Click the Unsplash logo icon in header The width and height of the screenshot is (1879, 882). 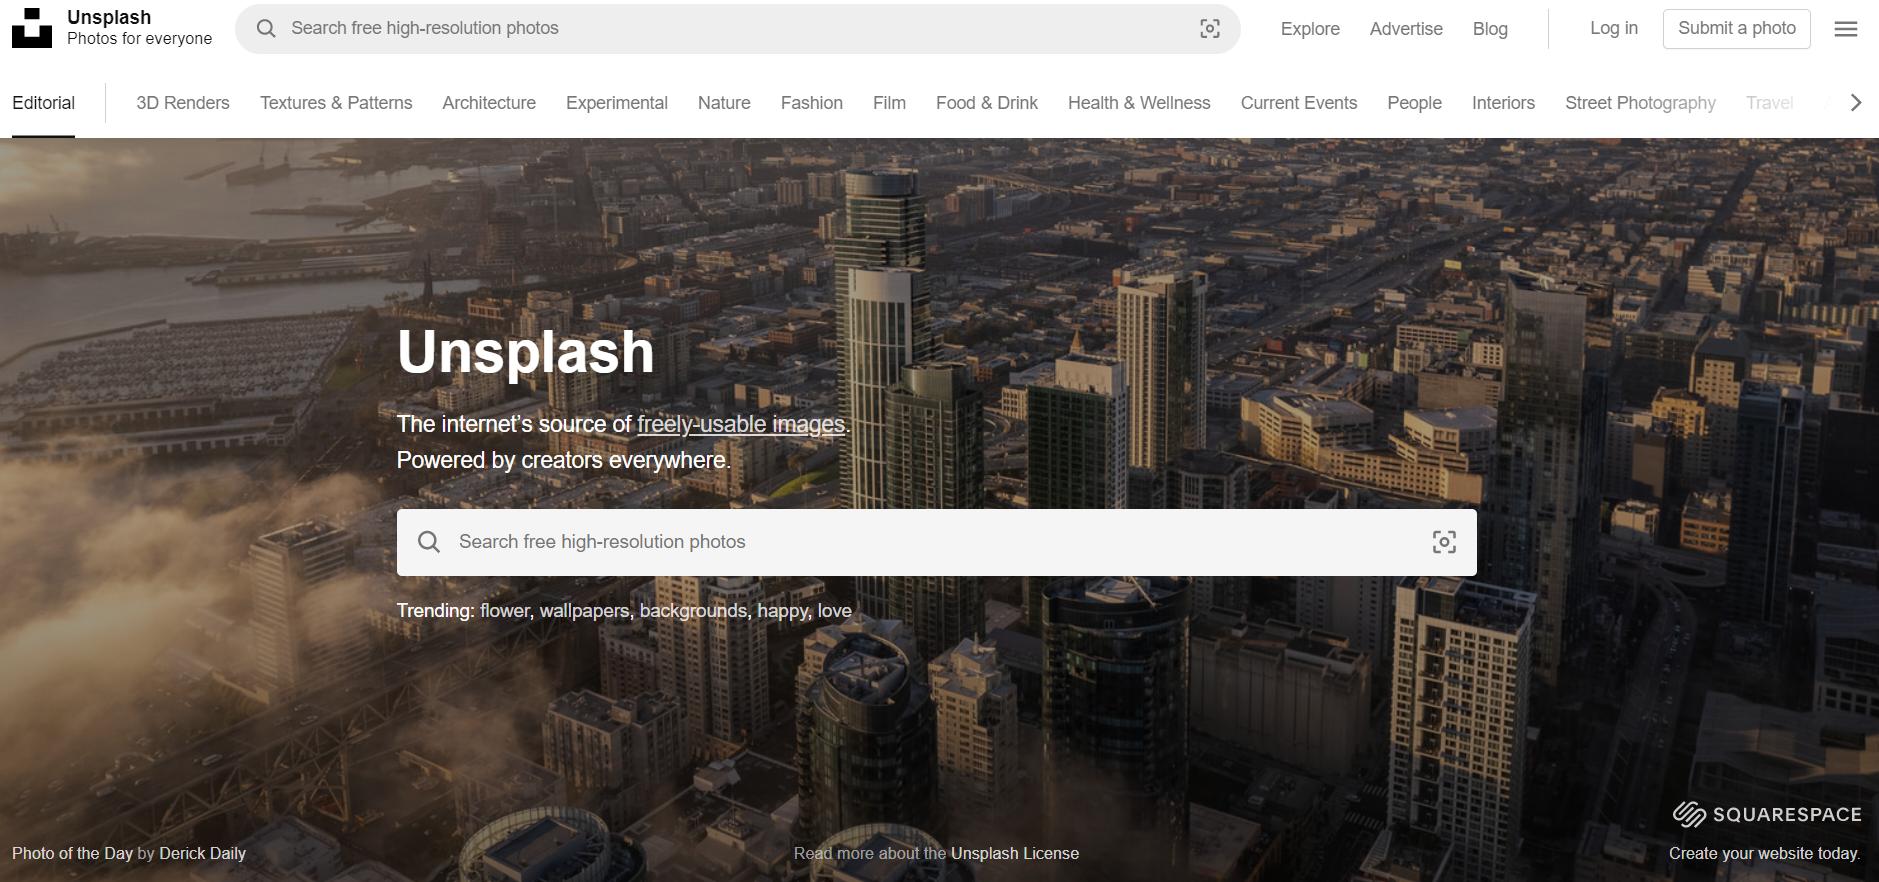click(32, 28)
